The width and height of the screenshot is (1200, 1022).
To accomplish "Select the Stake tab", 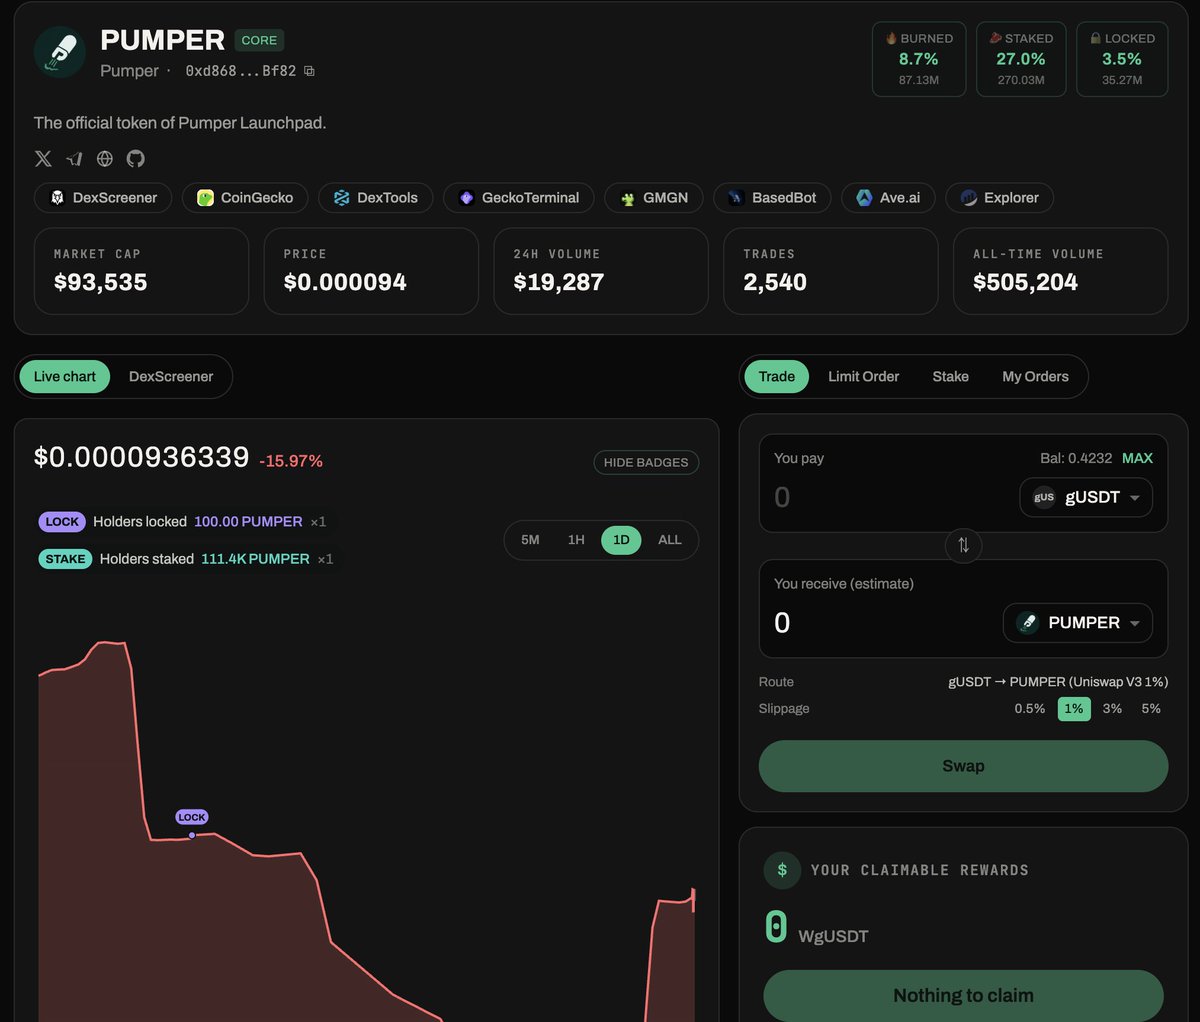I will [x=950, y=376].
